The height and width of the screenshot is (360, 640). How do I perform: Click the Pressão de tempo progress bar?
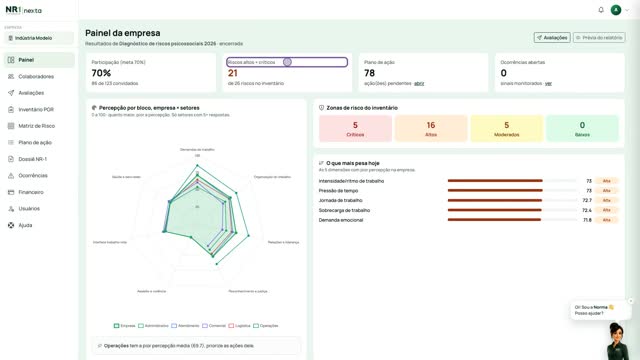click(512, 190)
